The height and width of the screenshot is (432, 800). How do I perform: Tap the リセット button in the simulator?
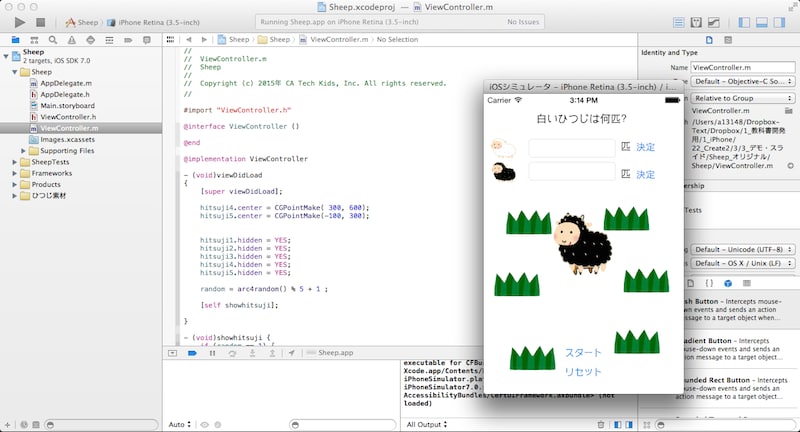tap(583, 372)
